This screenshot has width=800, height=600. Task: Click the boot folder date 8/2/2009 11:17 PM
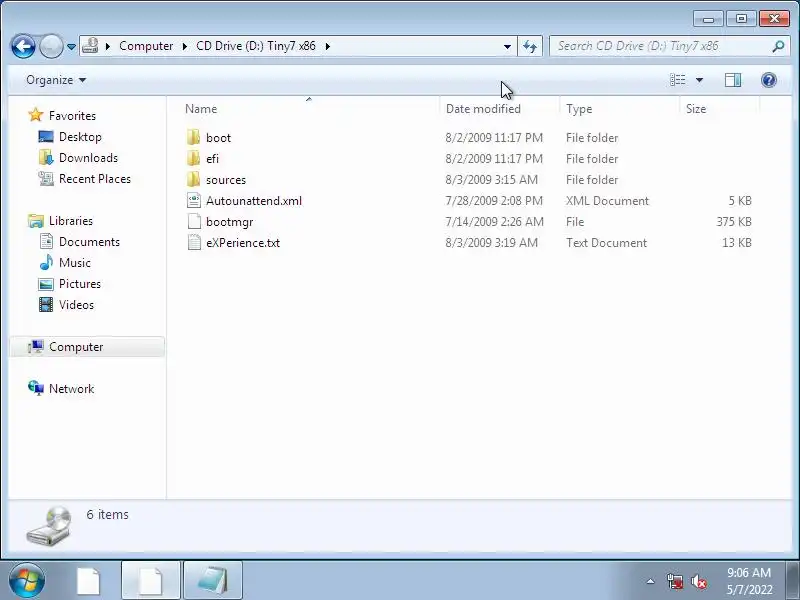[494, 138]
